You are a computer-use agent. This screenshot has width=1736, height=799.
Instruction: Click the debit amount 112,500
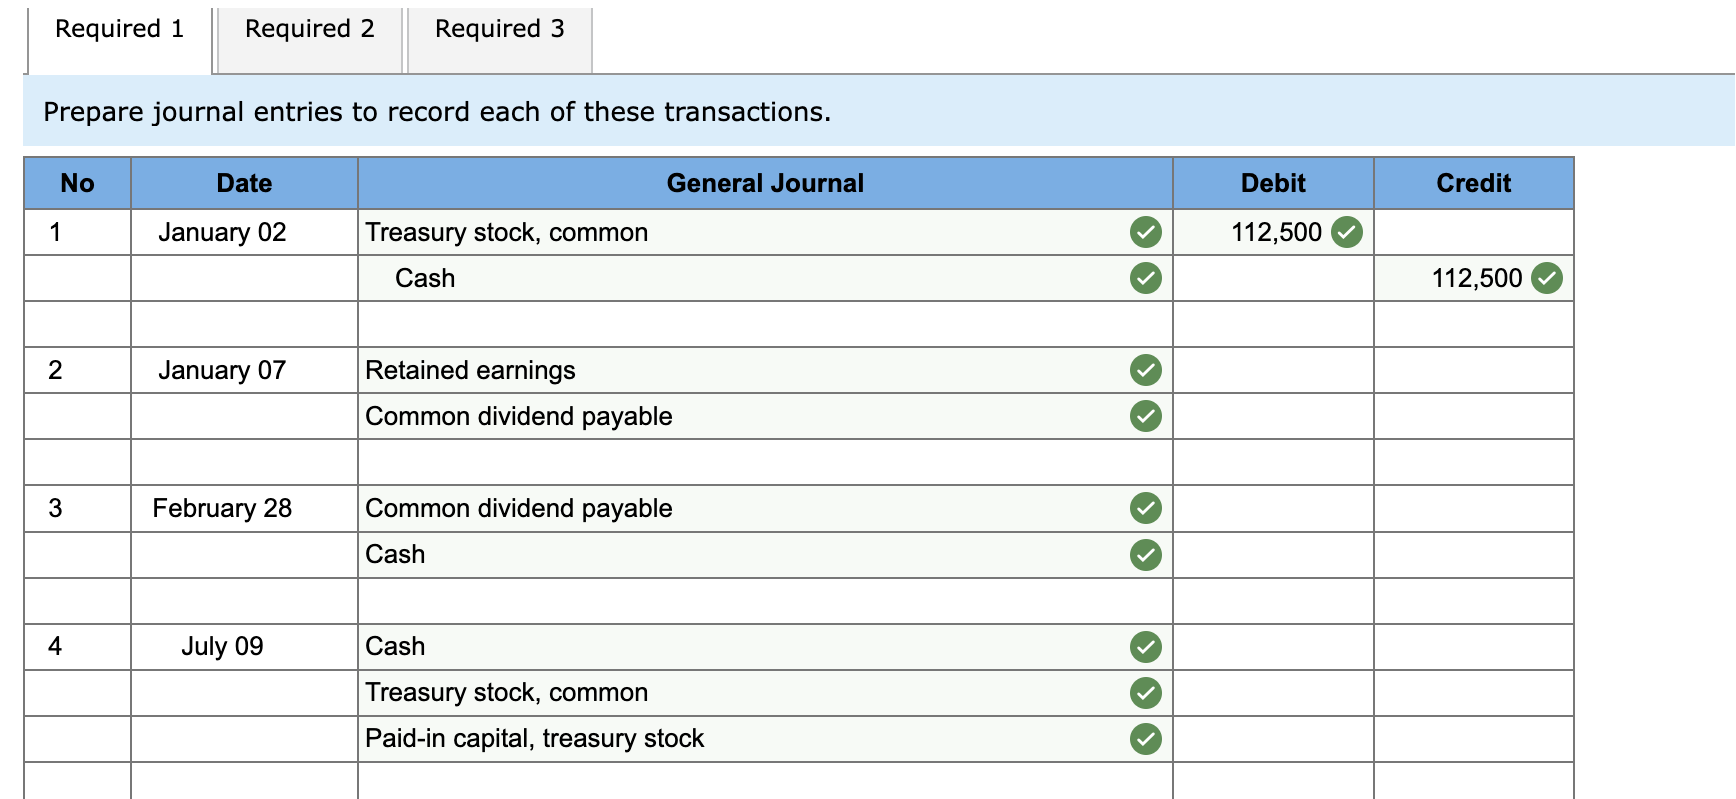1276,232
